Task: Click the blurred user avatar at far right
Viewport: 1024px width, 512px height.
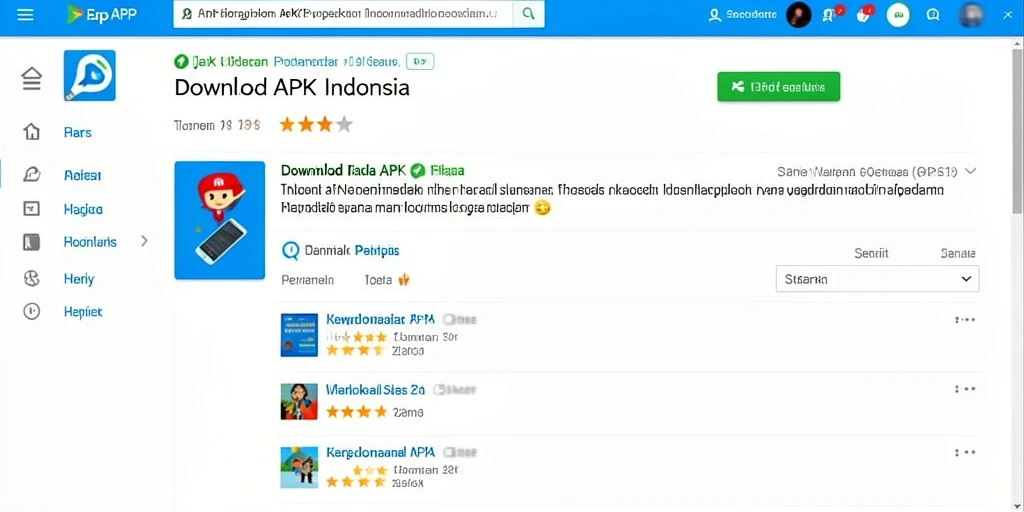Action: pyautogui.click(x=971, y=14)
